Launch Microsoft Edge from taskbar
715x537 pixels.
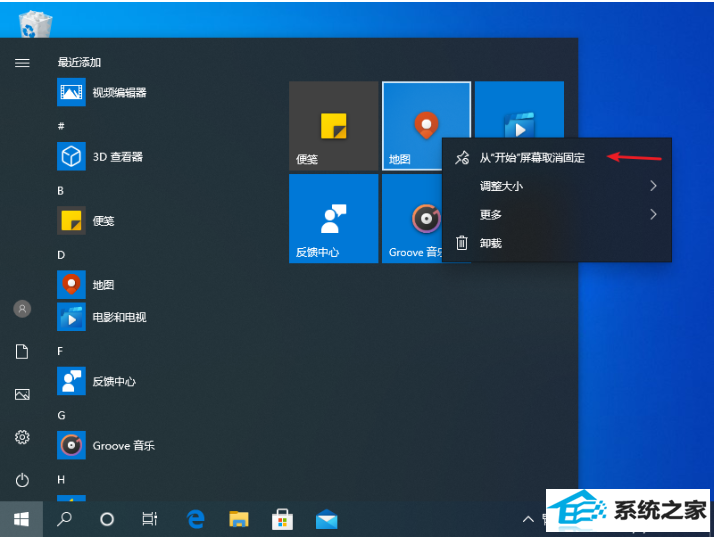coord(196,519)
